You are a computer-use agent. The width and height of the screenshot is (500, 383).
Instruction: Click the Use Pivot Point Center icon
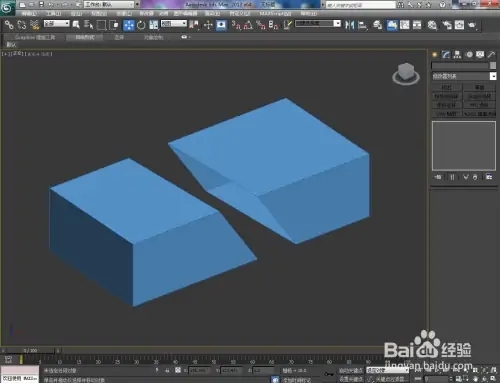tap(194, 25)
